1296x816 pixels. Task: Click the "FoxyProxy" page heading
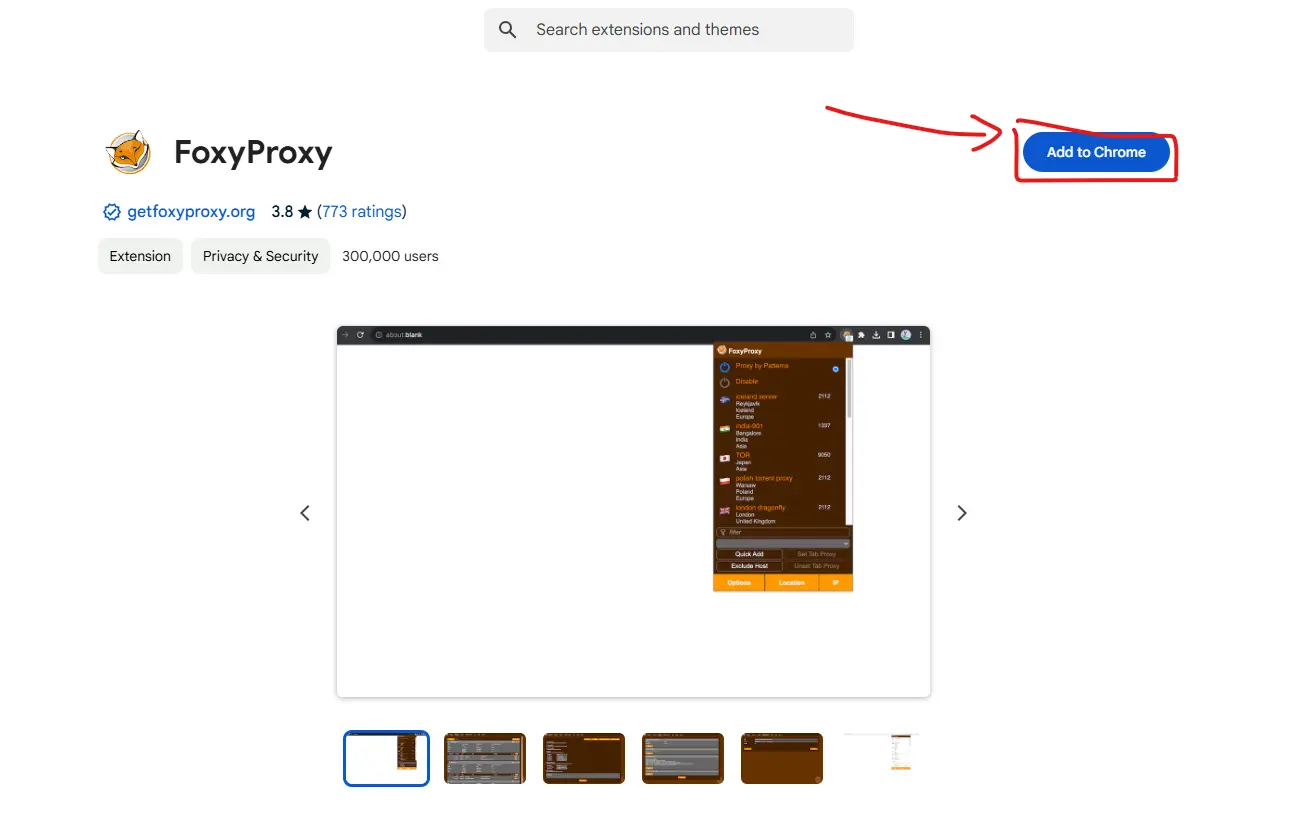click(253, 153)
